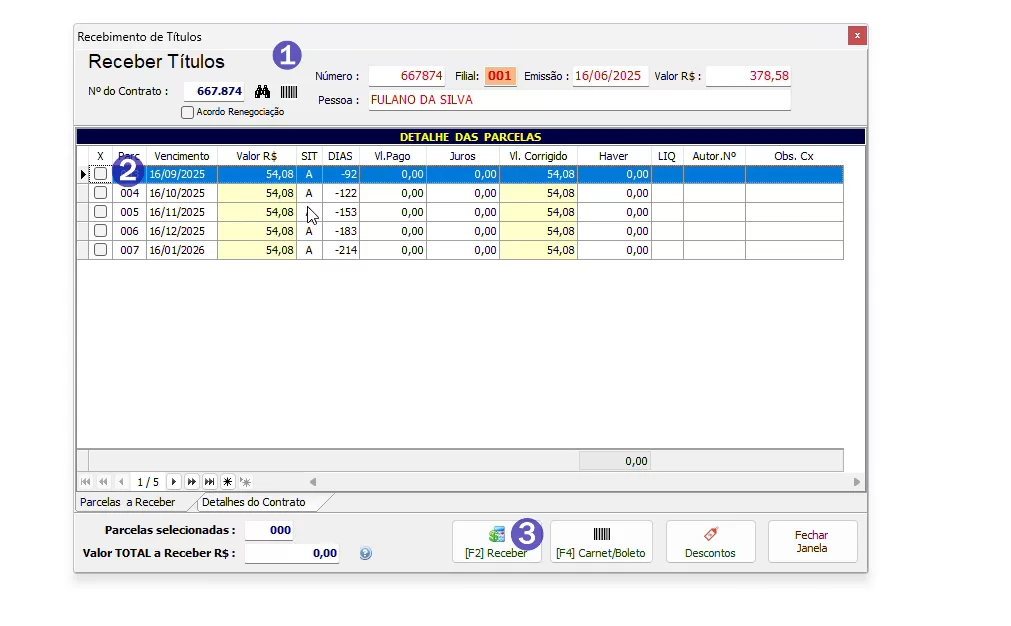Click the [F2] Receber button

pos(496,542)
